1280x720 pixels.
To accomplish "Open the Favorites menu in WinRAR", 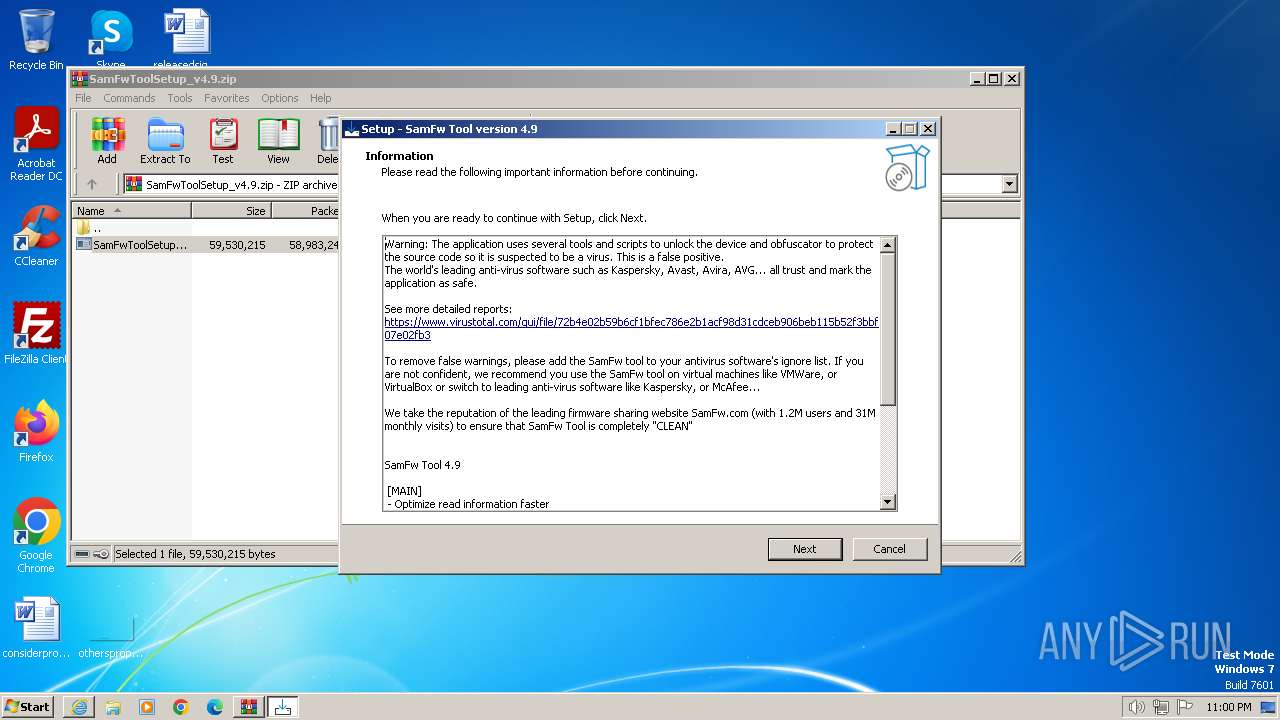I will 227,98.
